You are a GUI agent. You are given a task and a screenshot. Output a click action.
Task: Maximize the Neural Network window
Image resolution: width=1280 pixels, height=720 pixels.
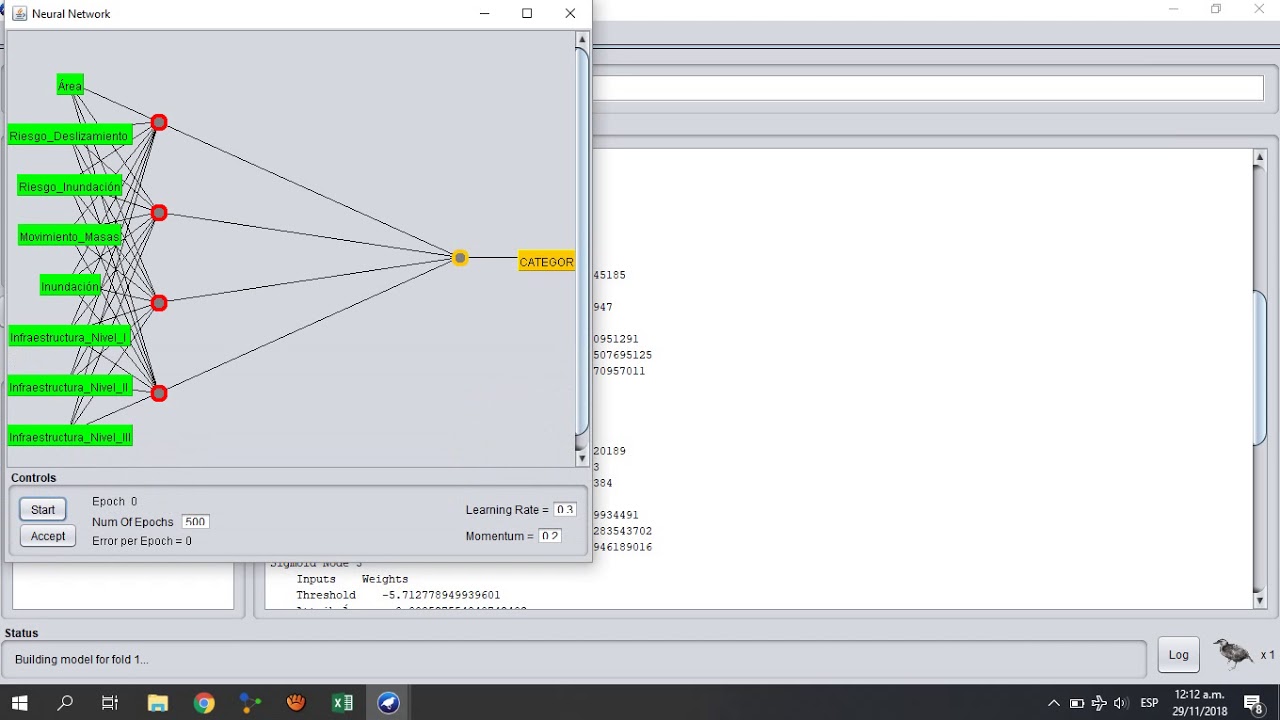coord(527,13)
